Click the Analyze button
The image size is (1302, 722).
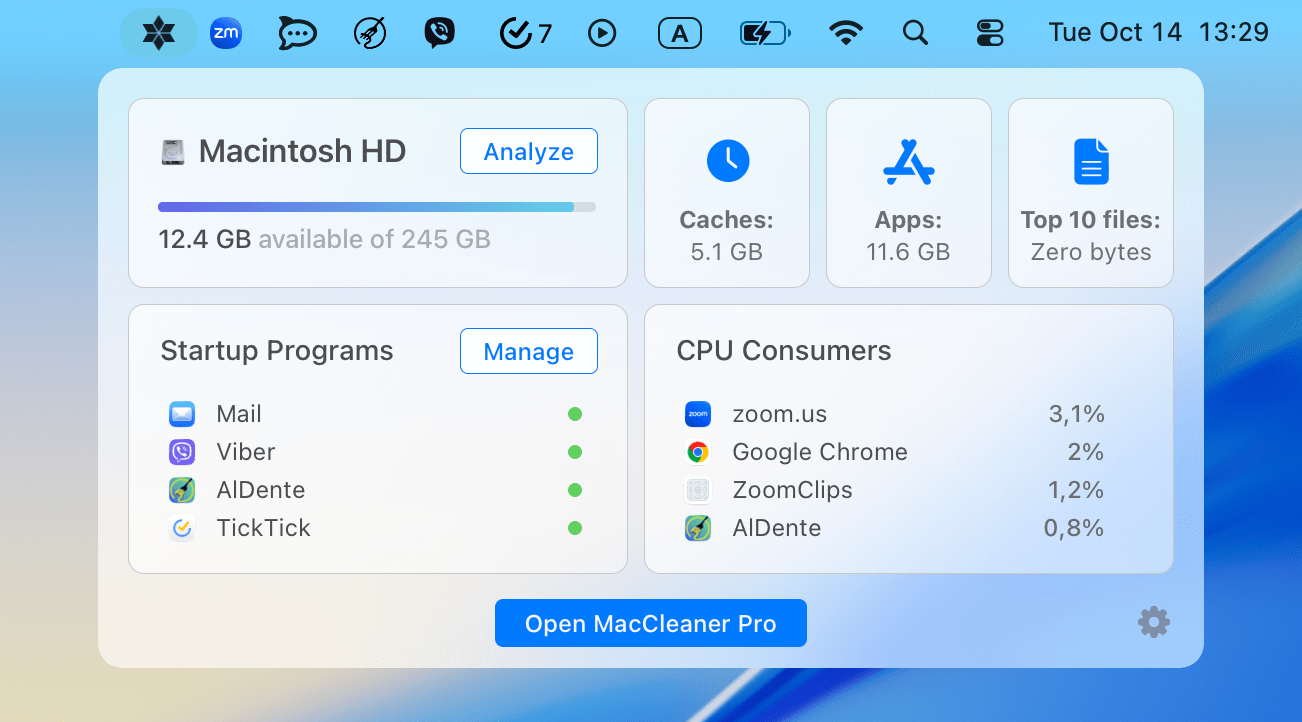click(x=528, y=152)
